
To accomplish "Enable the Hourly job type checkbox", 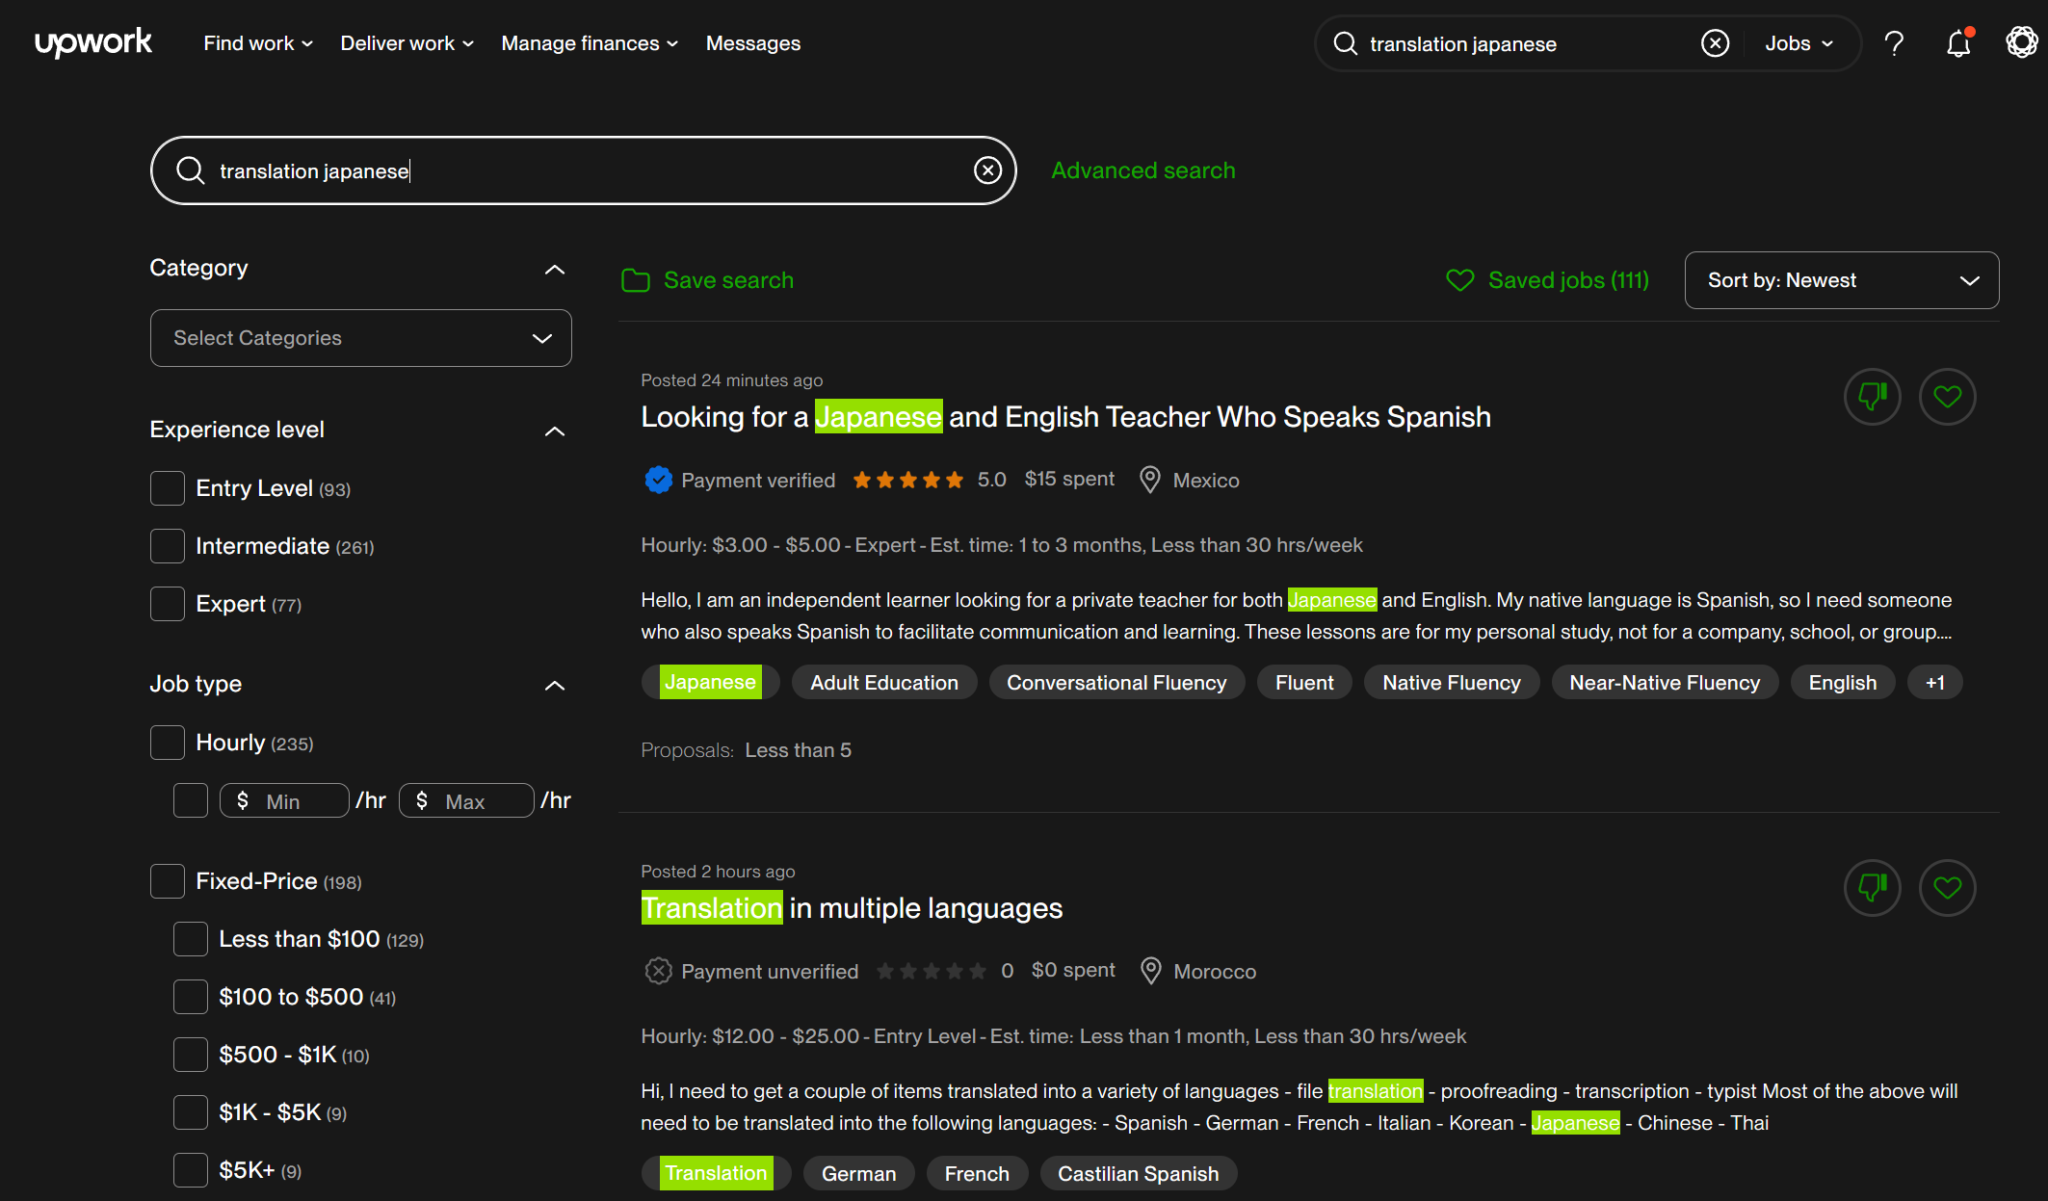I will coord(167,743).
